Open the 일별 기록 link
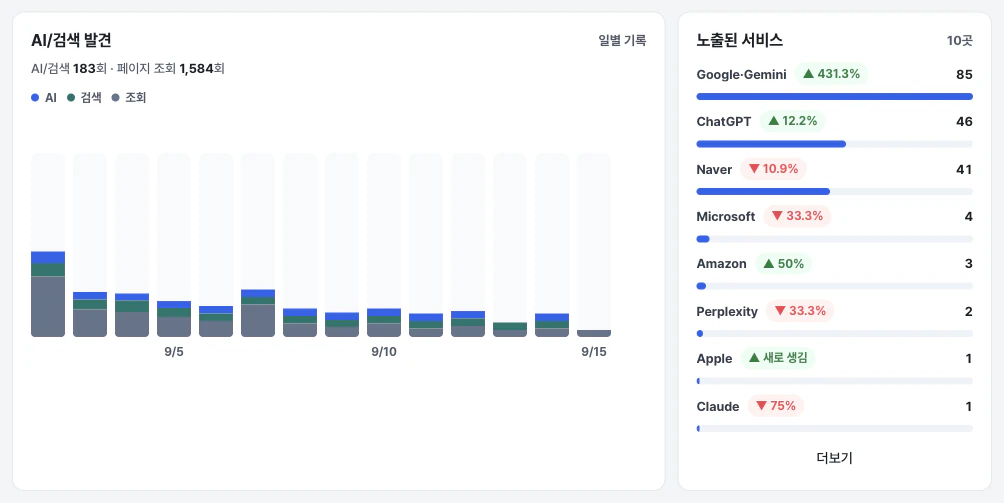 click(622, 40)
